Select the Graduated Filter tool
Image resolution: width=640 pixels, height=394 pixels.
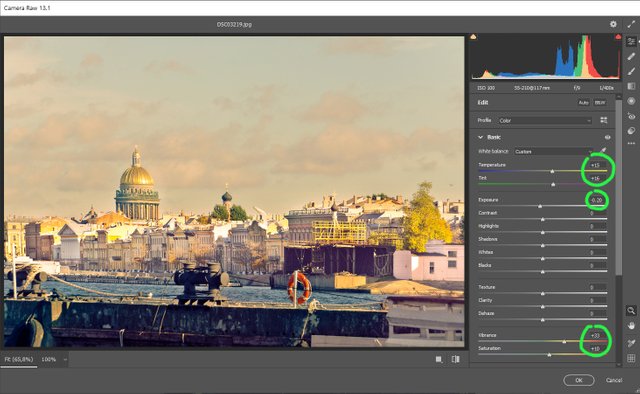coord(631,86)
